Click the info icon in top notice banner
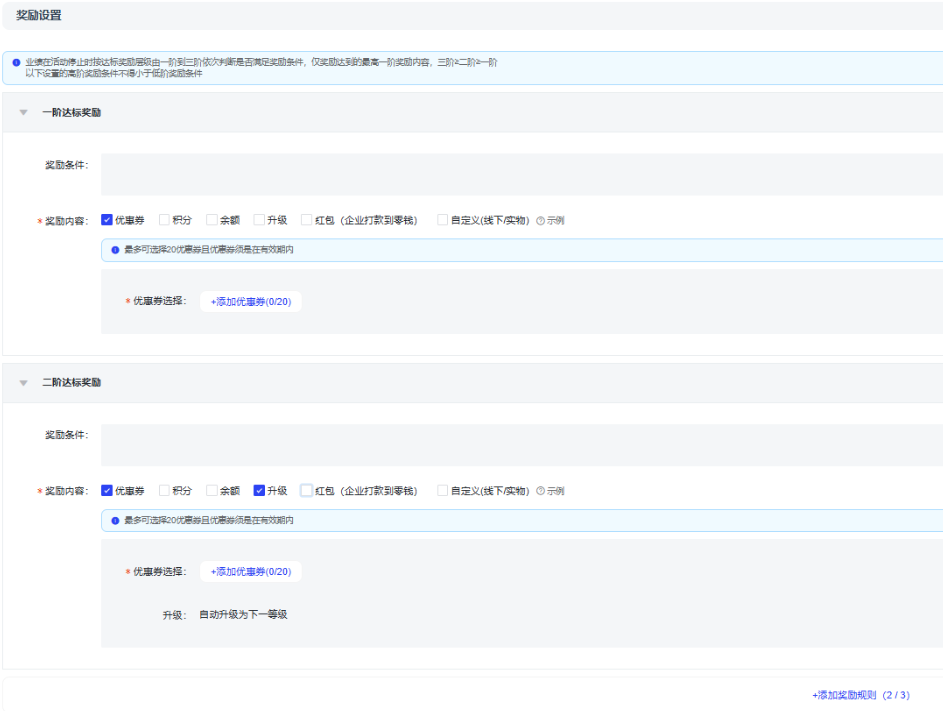943x711 pixels. point(16,62)
